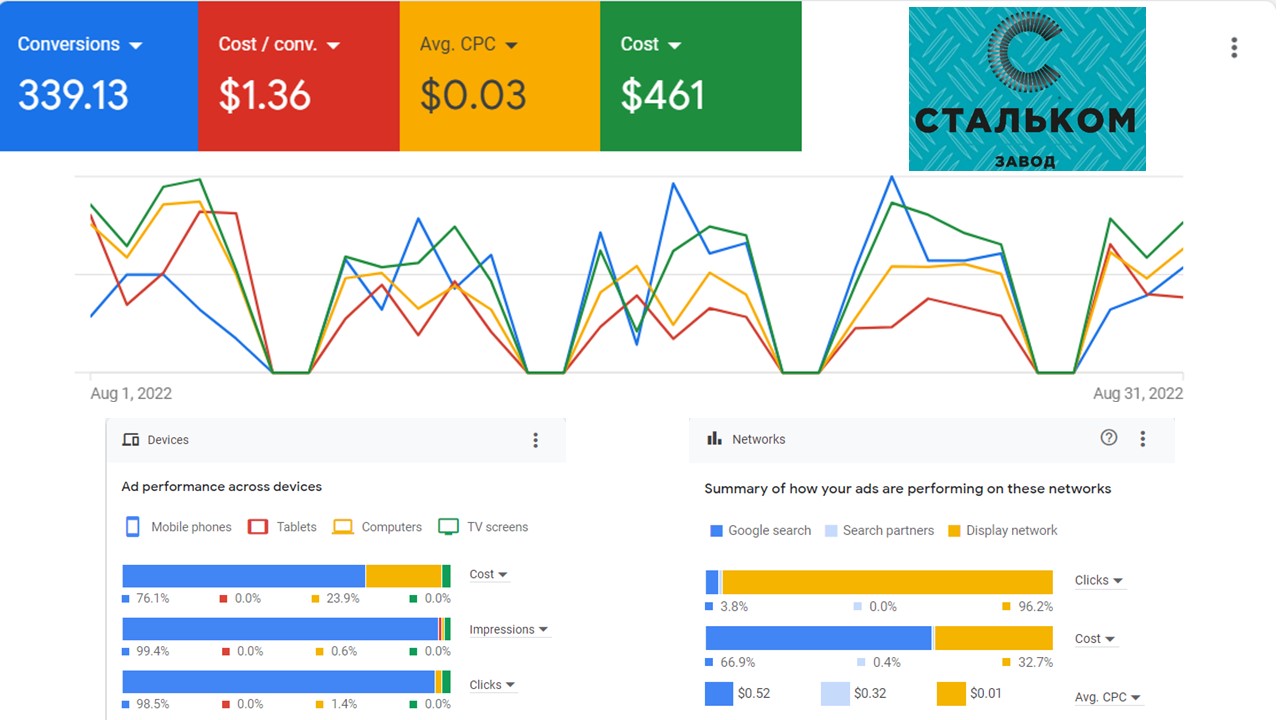The width and height of the screenshot is (1280, 720).
Task: Open the top-right overflow menu
Action: (1234, 48)
